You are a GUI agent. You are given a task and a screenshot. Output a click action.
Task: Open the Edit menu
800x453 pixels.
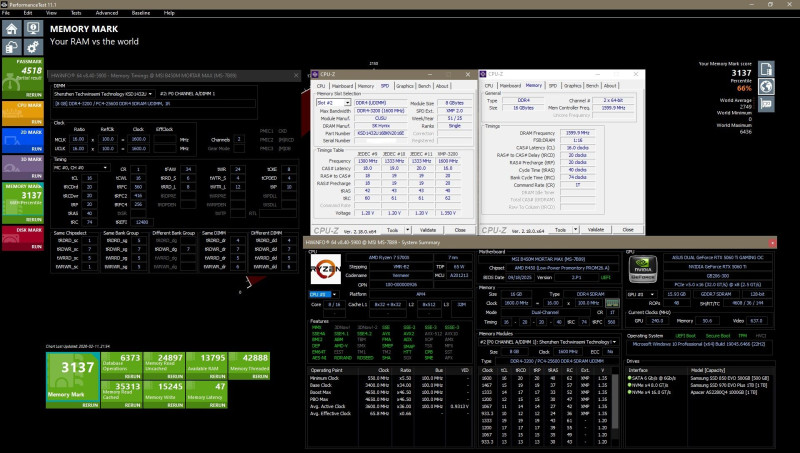tap(28, 13)
